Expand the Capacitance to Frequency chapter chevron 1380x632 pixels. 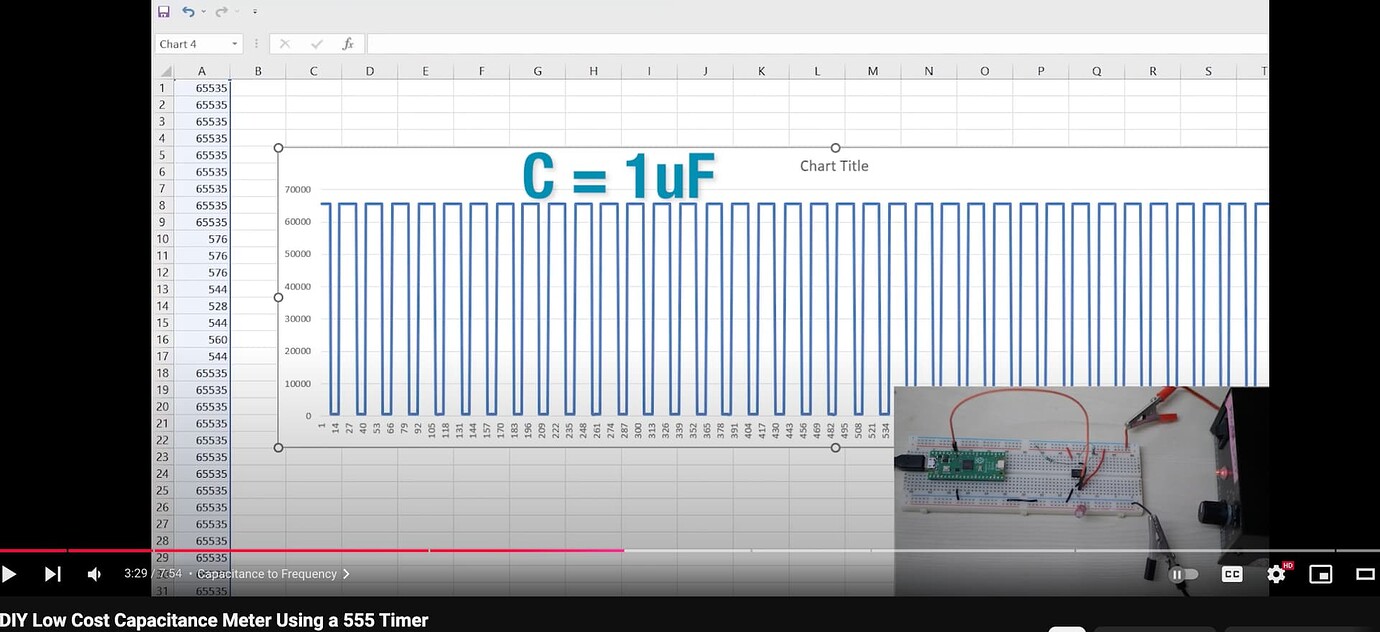click(346, 574)
